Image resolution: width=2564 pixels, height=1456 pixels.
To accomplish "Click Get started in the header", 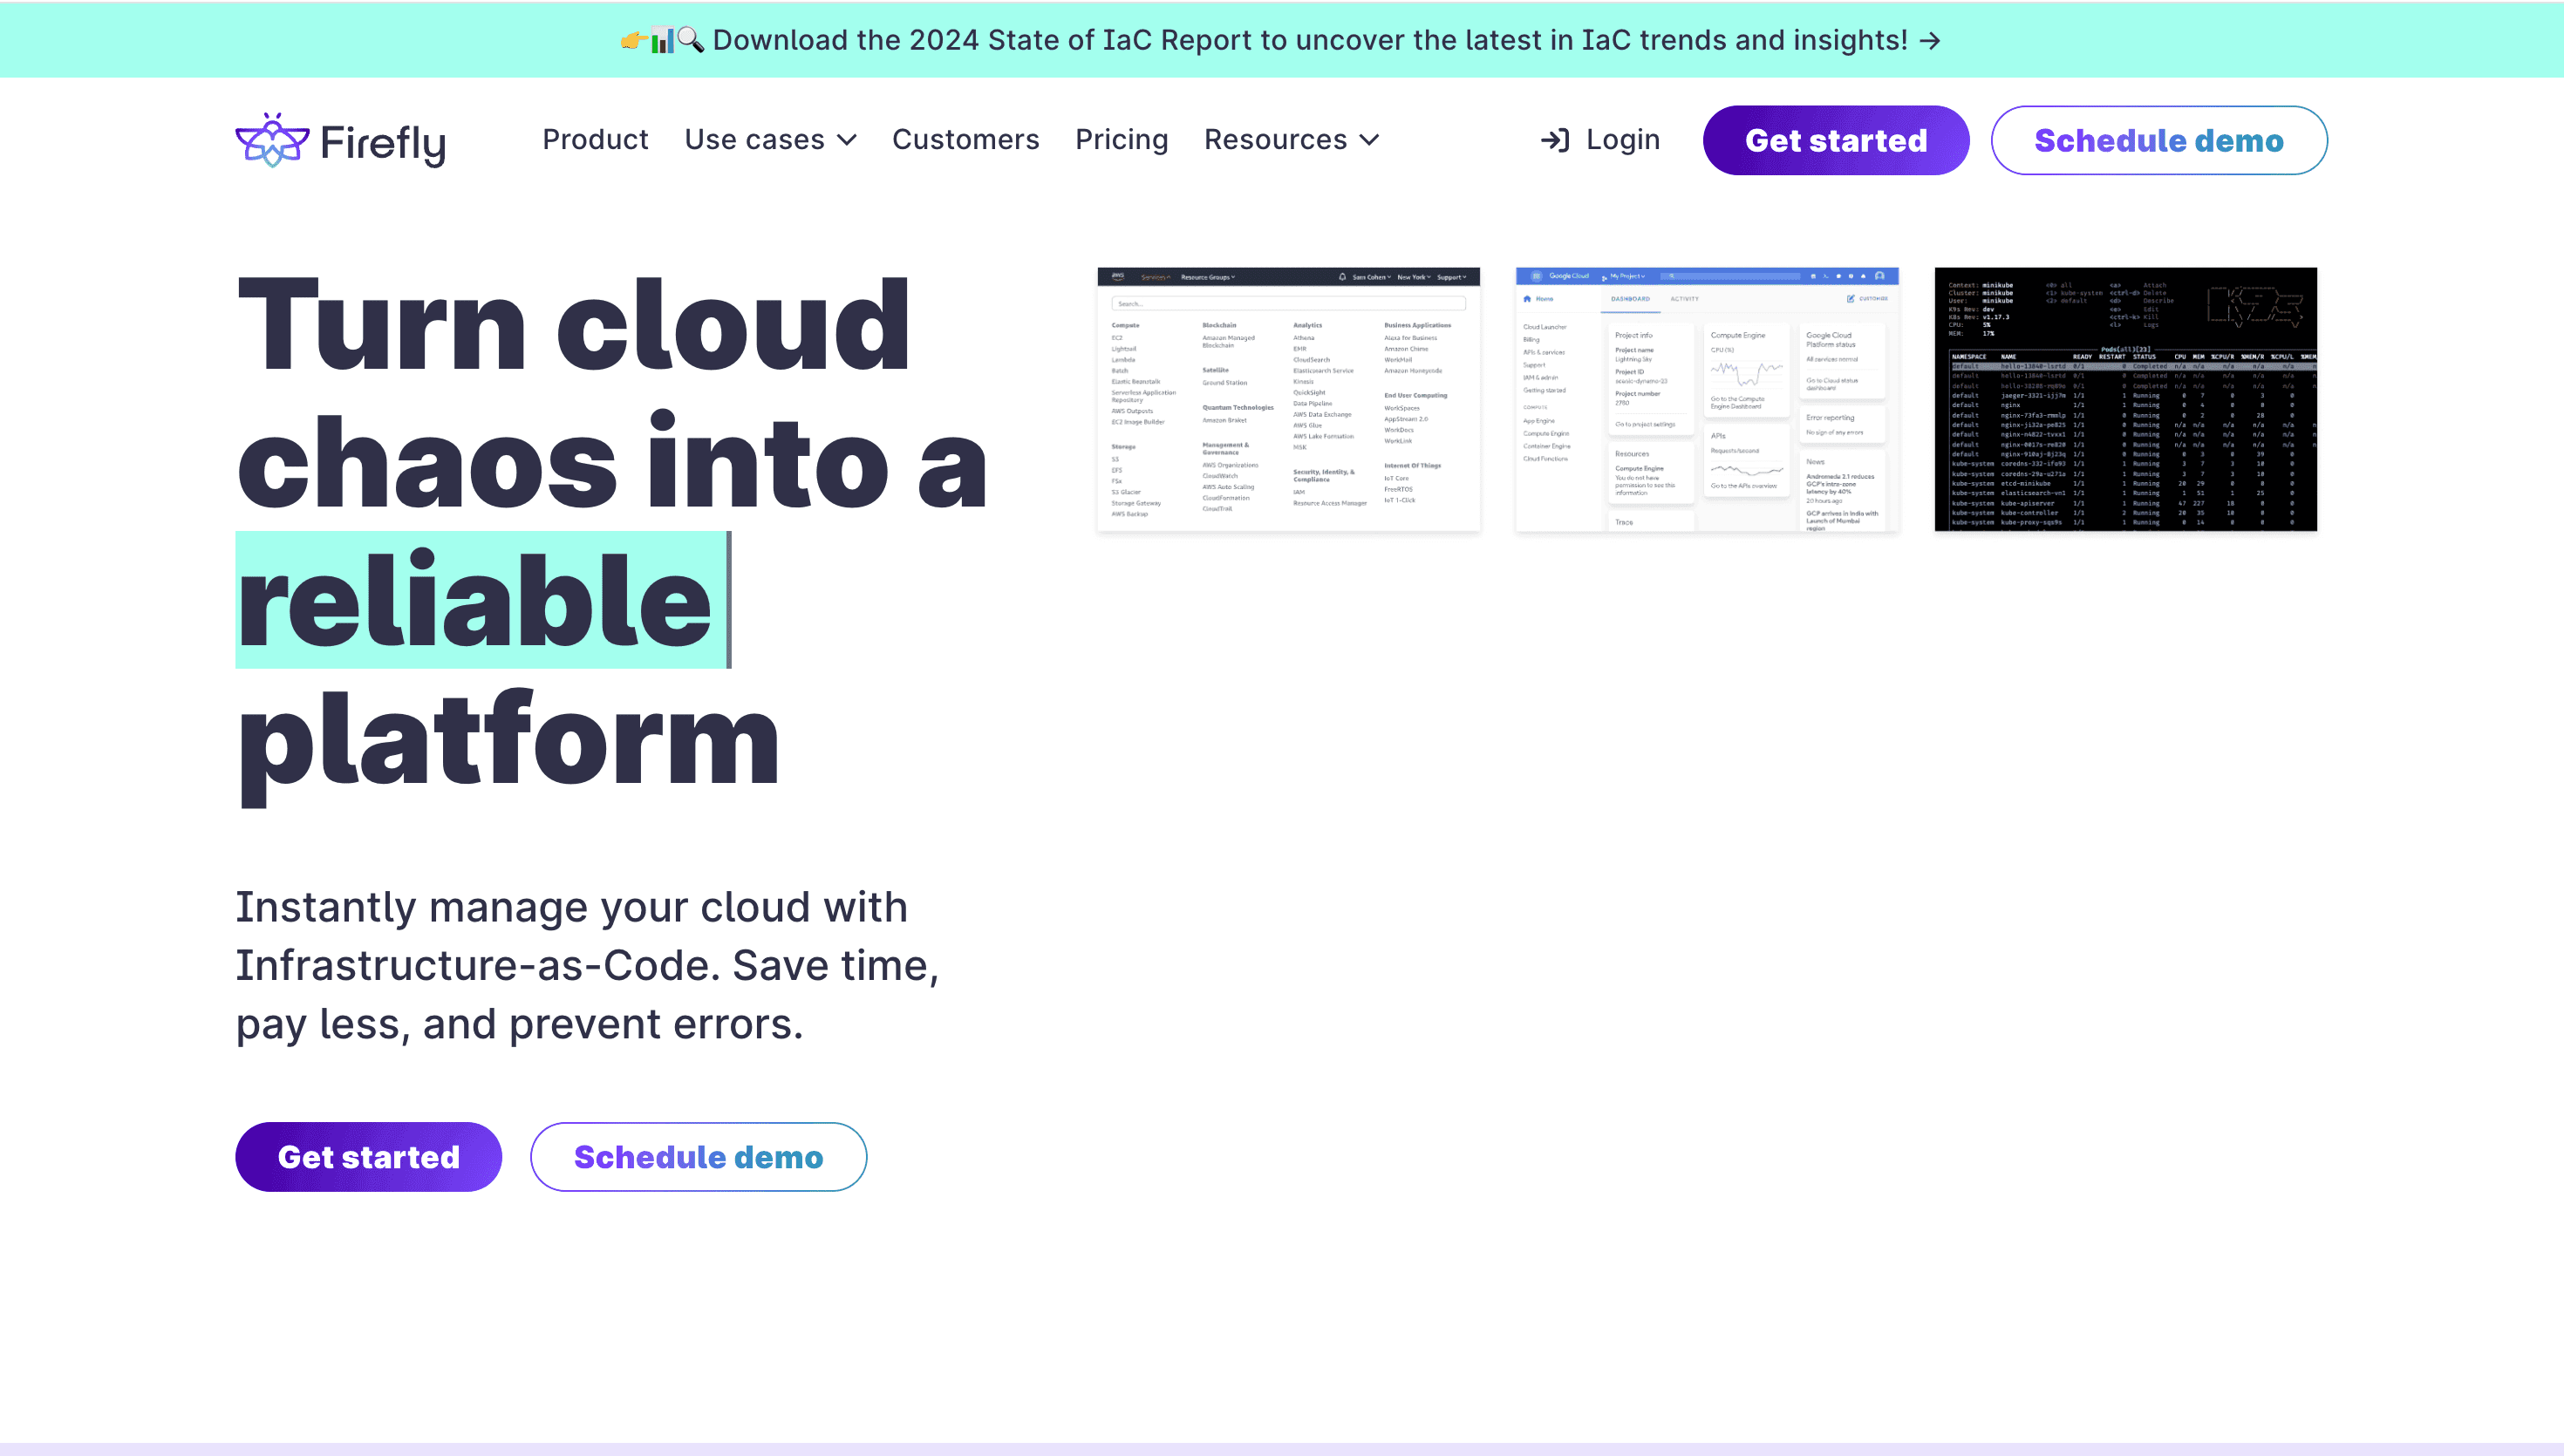I will coord(1836,140).
